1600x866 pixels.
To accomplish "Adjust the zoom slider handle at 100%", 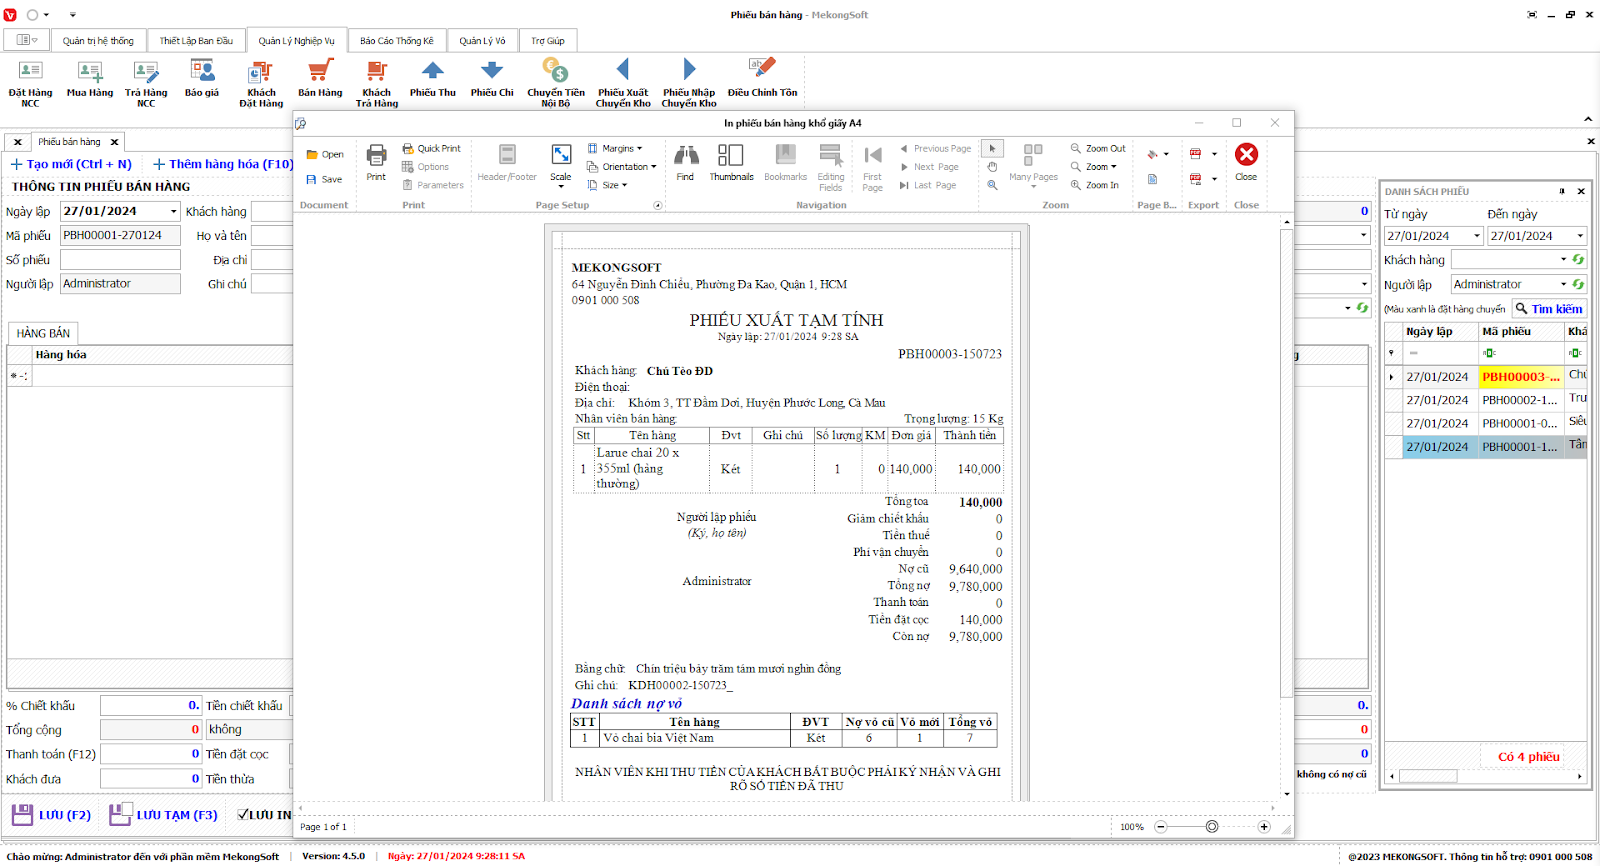I will point(1212,827).
